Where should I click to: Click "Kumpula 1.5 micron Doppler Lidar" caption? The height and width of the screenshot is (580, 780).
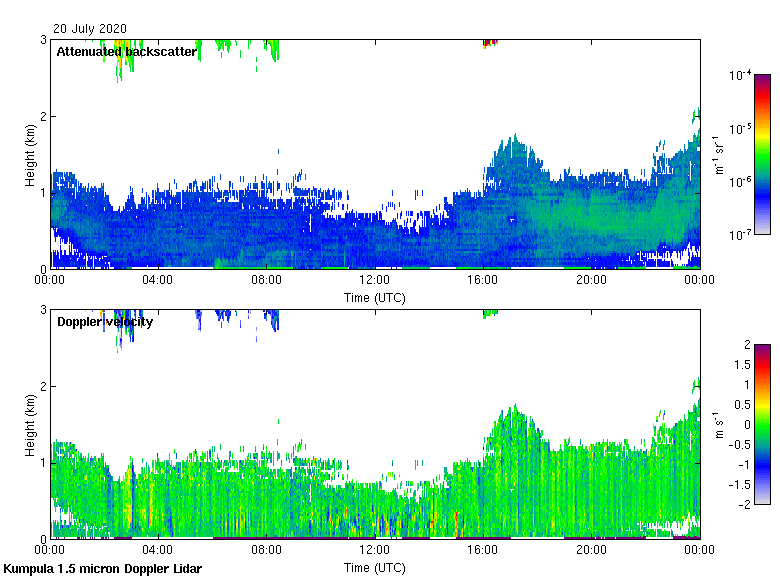103,568
